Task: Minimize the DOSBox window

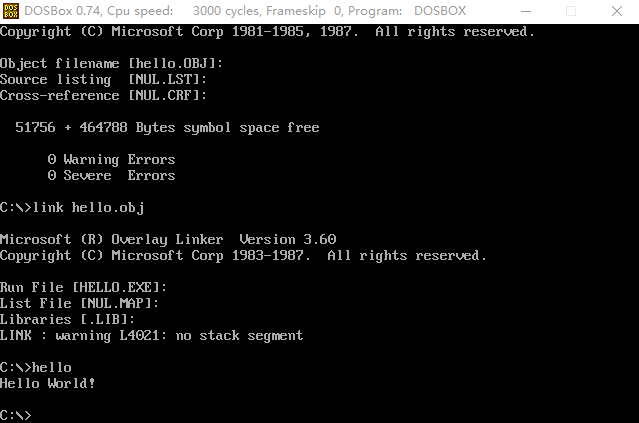Action: [x=526, y=11]
